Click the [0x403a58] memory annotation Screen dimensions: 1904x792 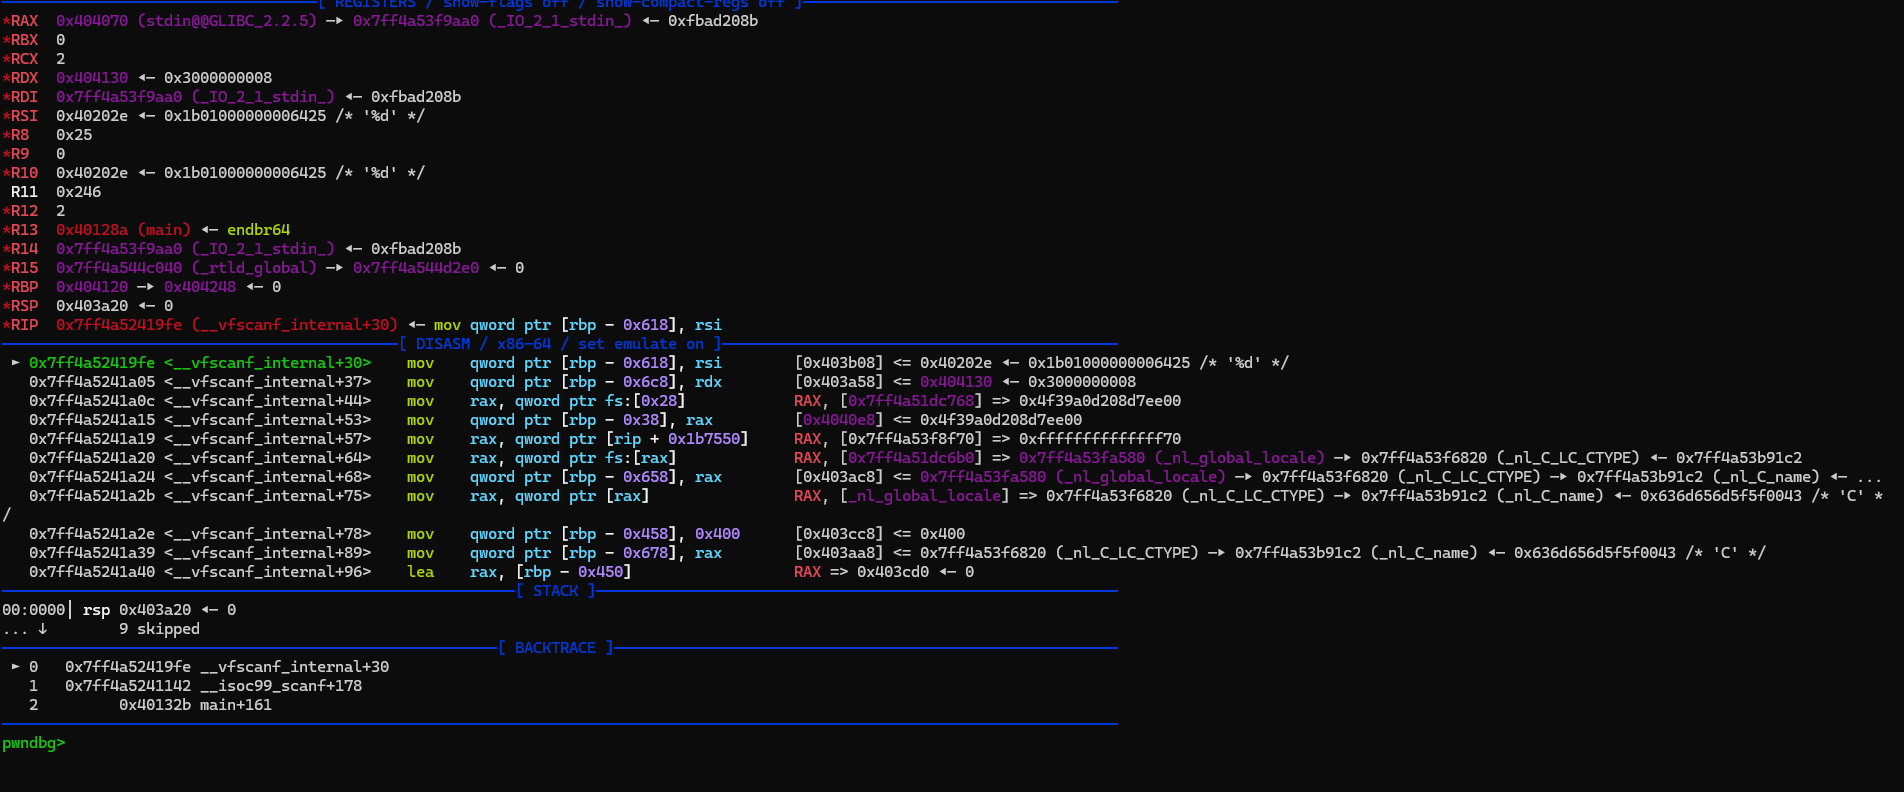pos(839,382)
